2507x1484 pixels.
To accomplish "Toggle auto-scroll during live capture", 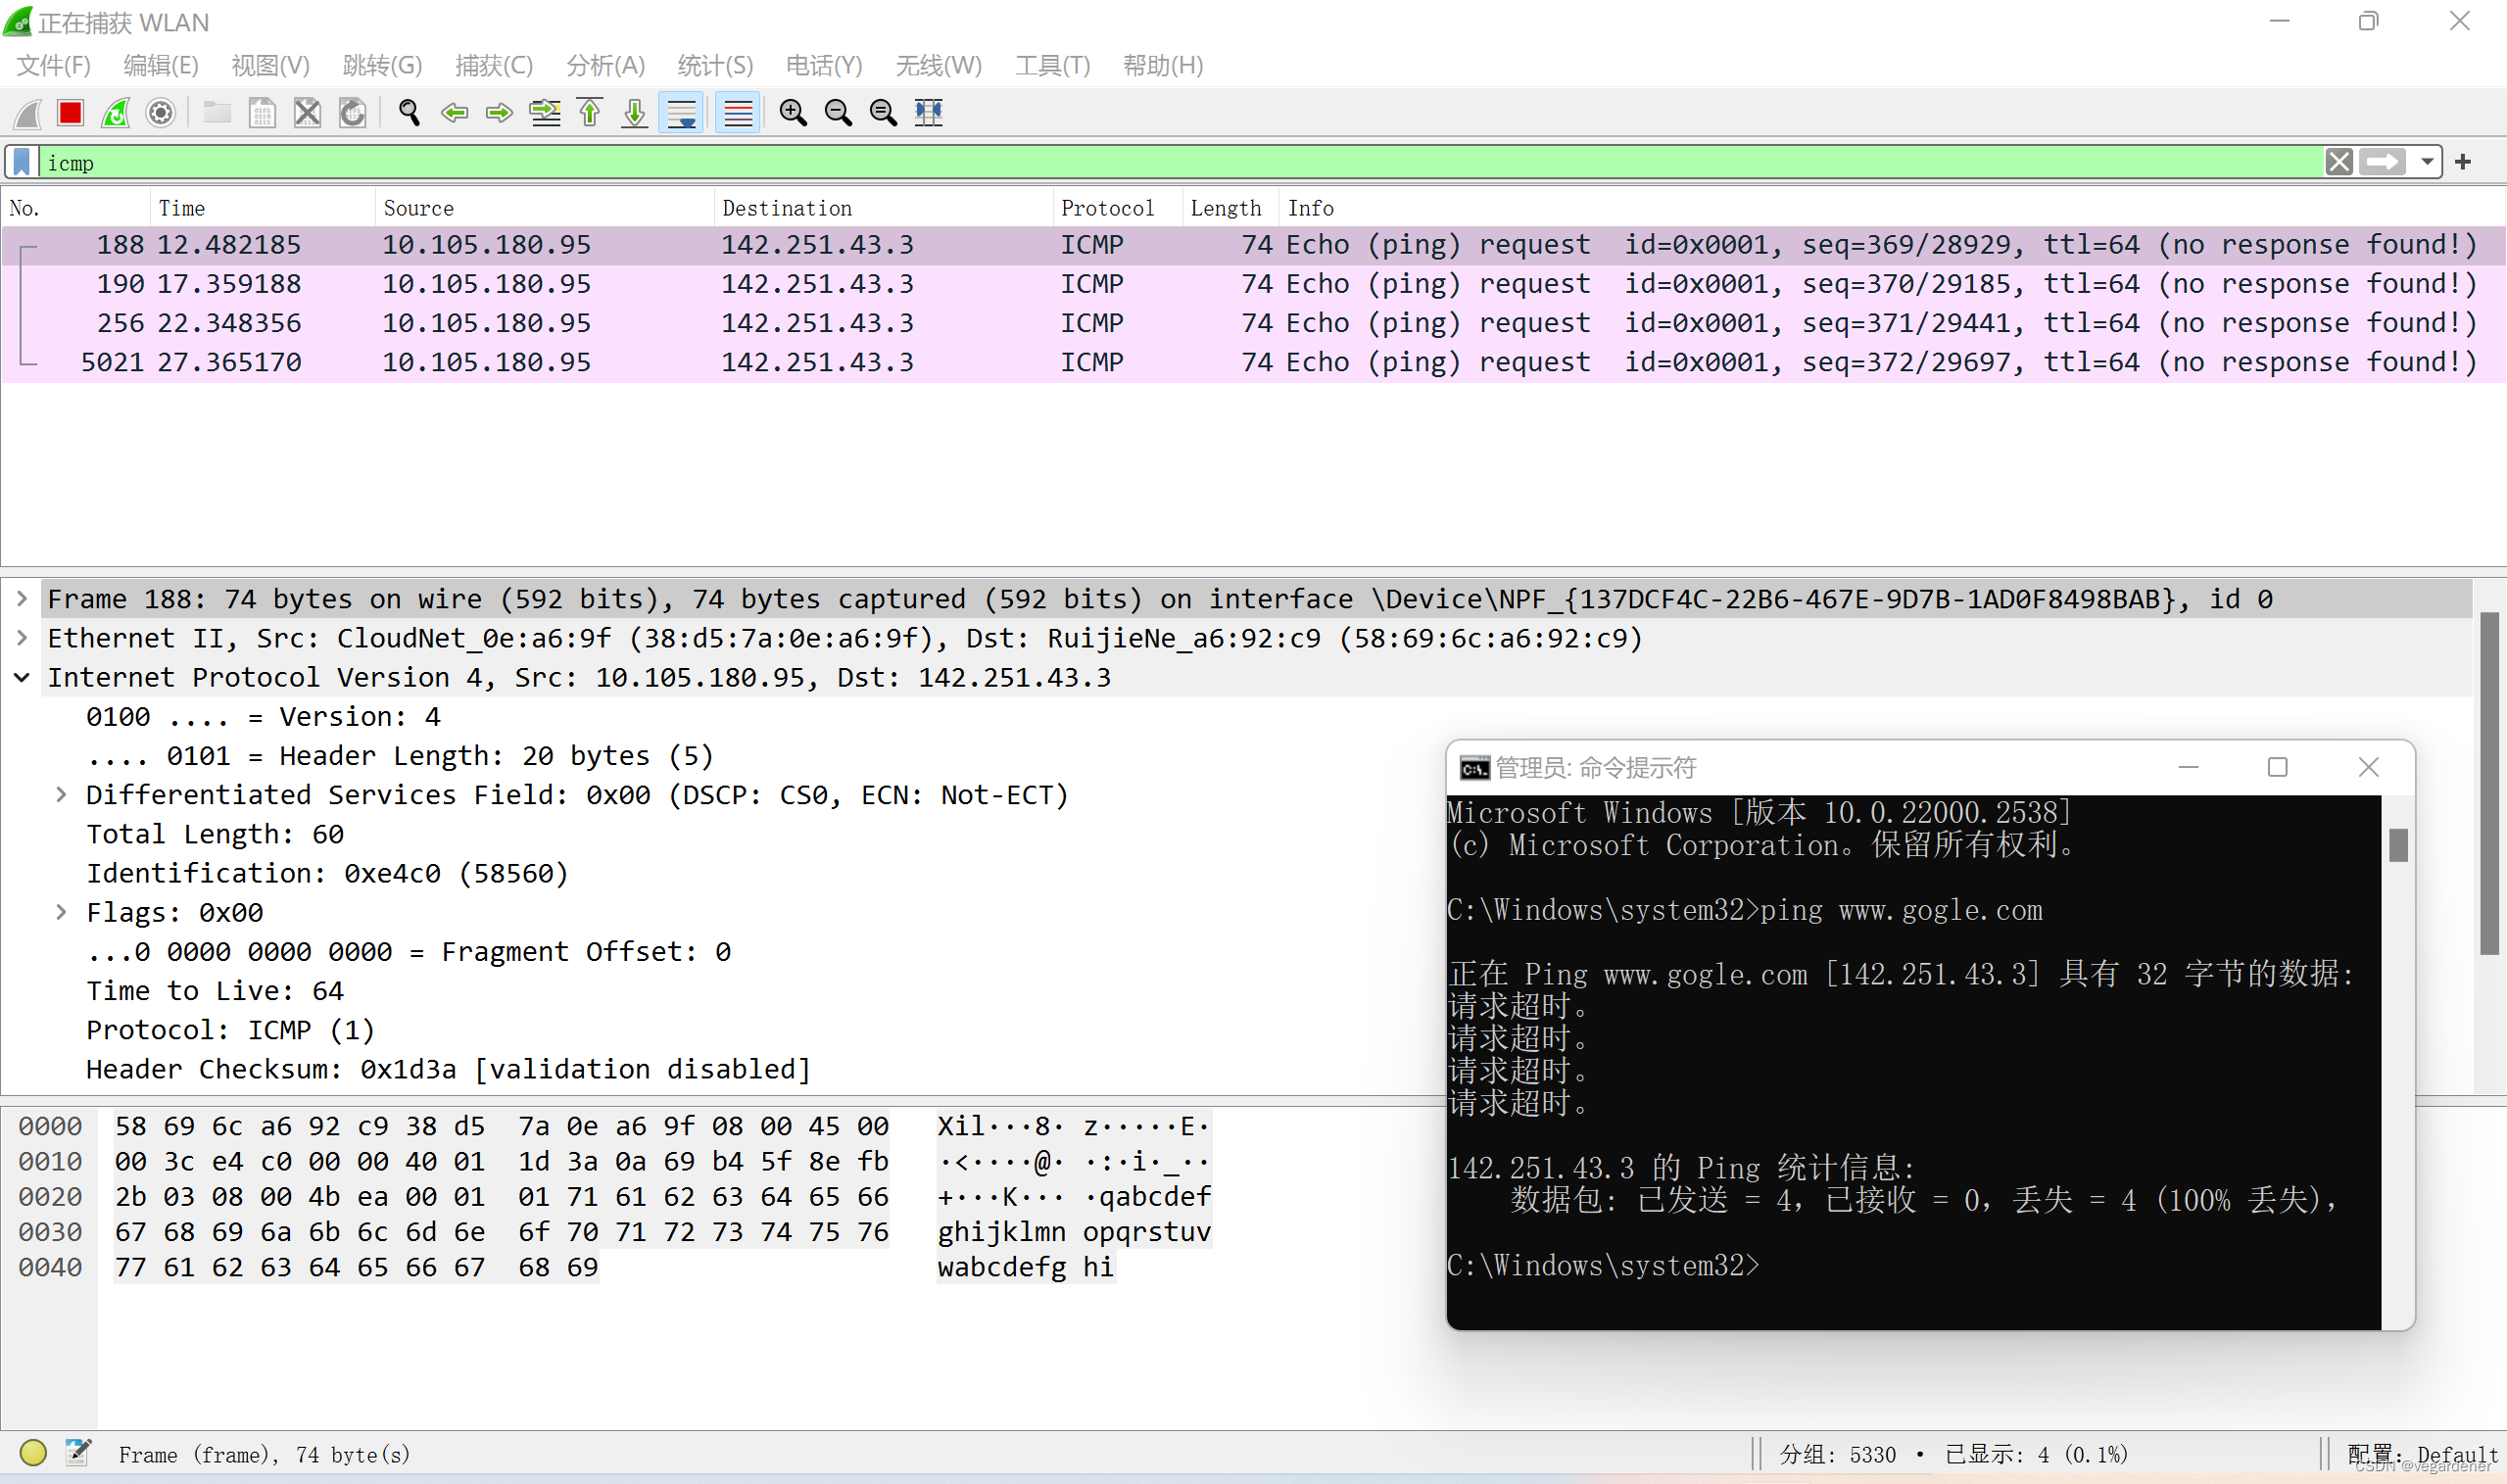I will 682,113.
